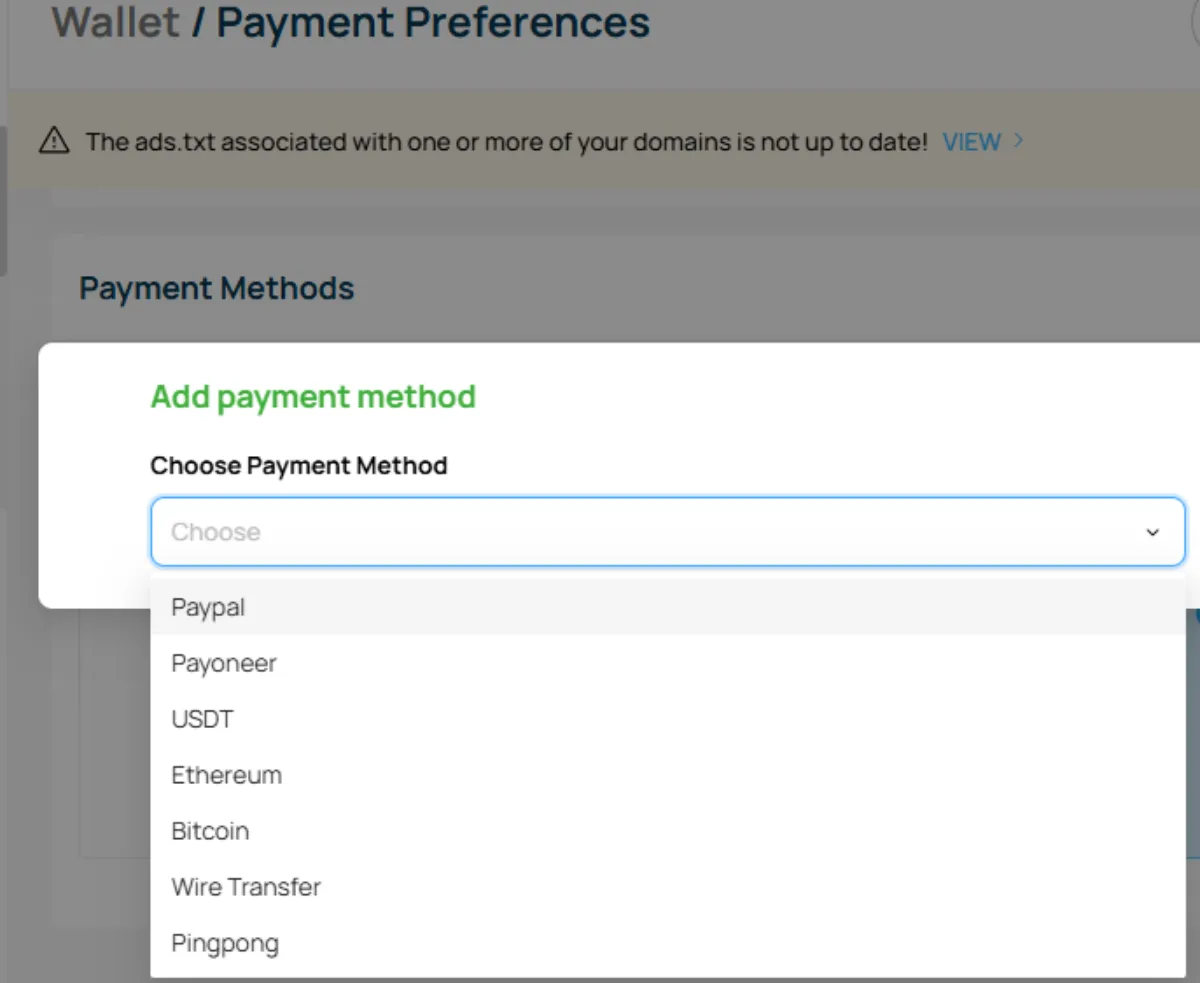Viewport: 1200px width, 983px height.
Task: Click the dropdown arrow on the Choose field
Action: point(1152,532)
